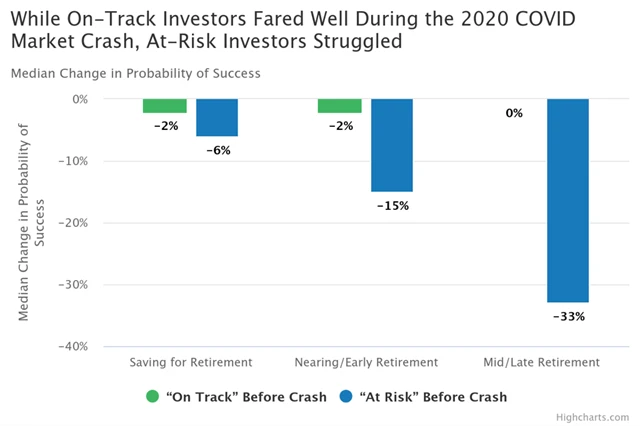Click the vertical y-axis title text
Screen dimensions: 640x426
coord(32,222)
